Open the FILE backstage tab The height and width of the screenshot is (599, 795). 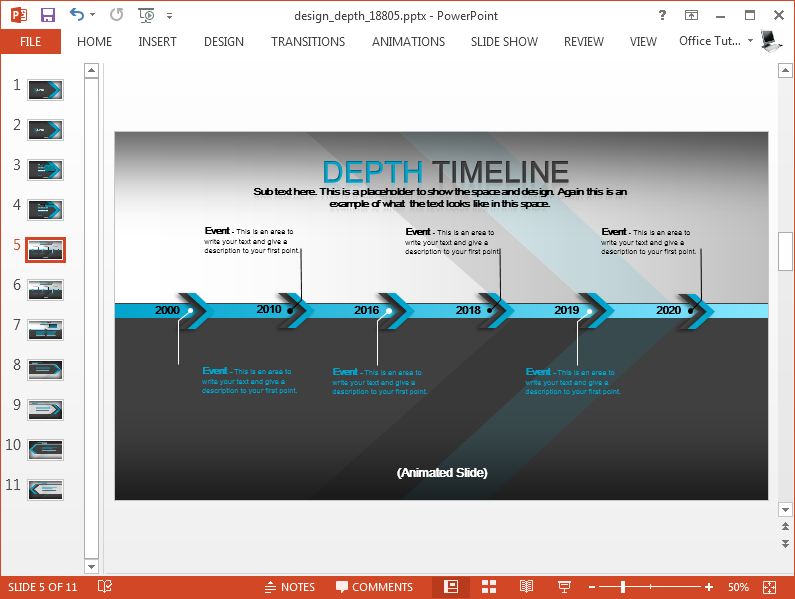30,42
